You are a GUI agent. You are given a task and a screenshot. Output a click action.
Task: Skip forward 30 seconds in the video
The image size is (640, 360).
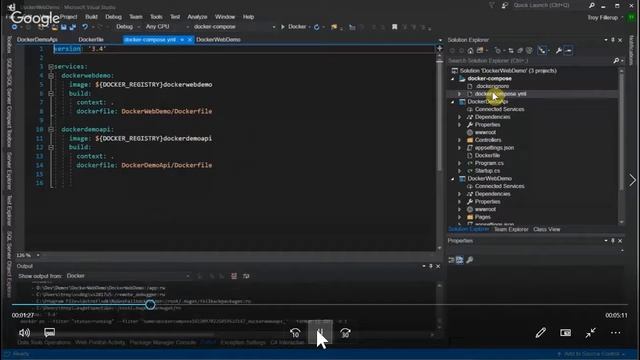point(345,333)
